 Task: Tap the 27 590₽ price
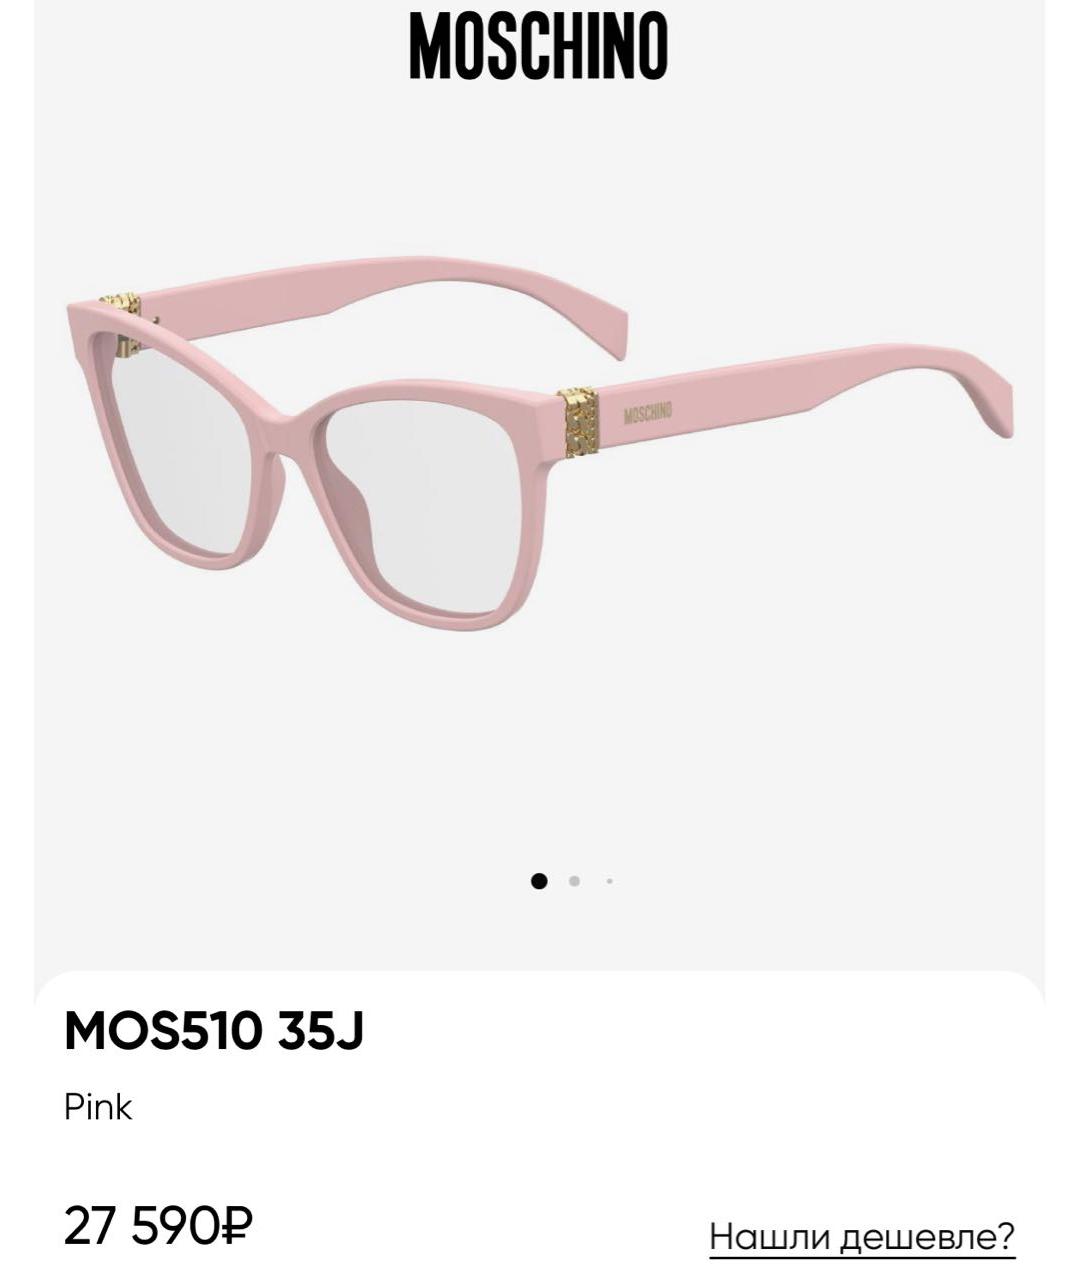pos(158,1226)
